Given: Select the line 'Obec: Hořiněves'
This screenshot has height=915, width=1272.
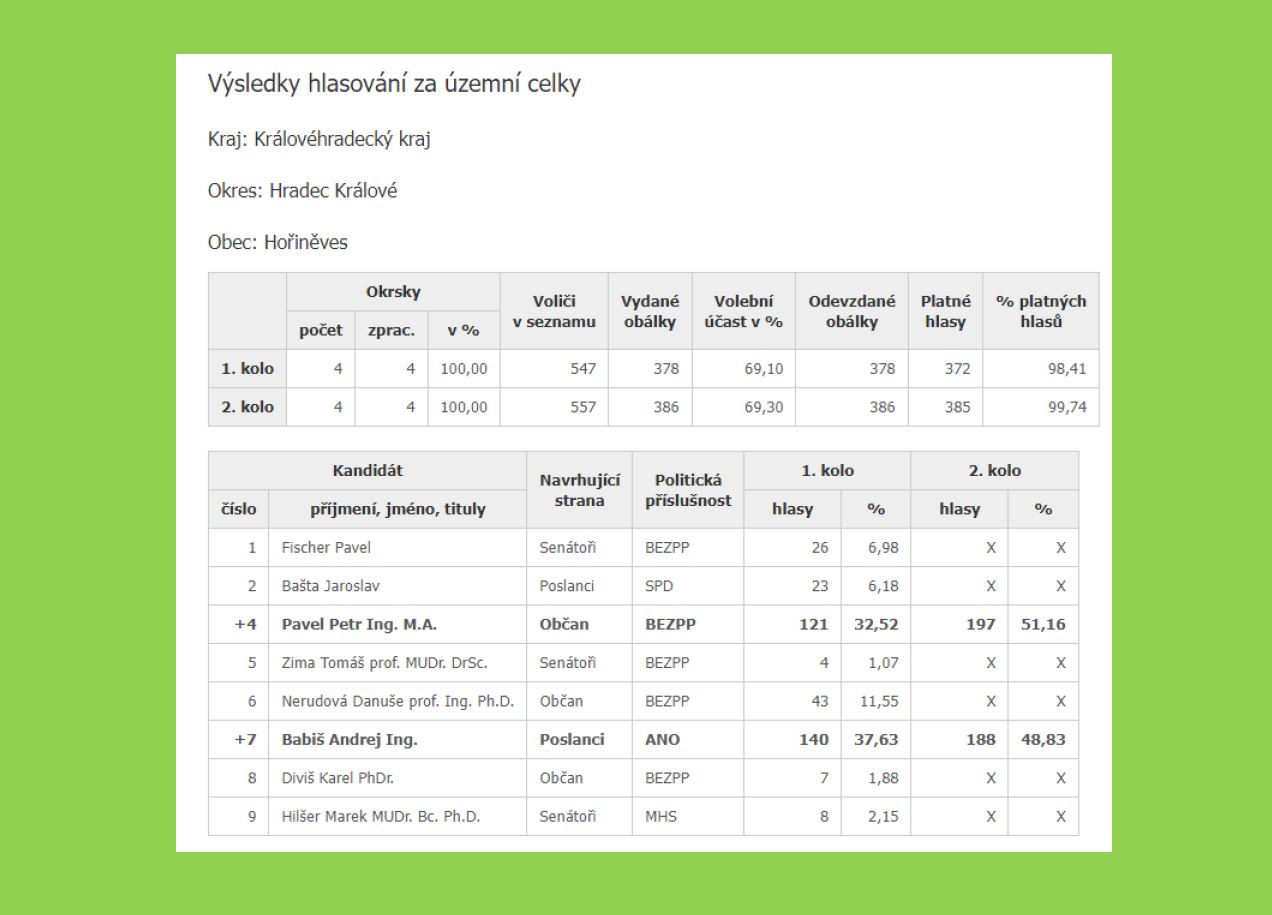Looking at the screenshot, I should point(278,242).
